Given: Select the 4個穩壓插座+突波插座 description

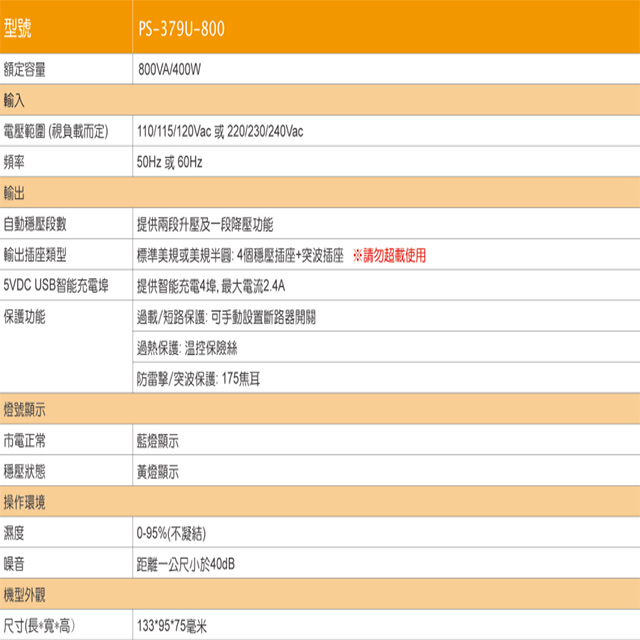Looking at the screenshot, I should (290, 256).
